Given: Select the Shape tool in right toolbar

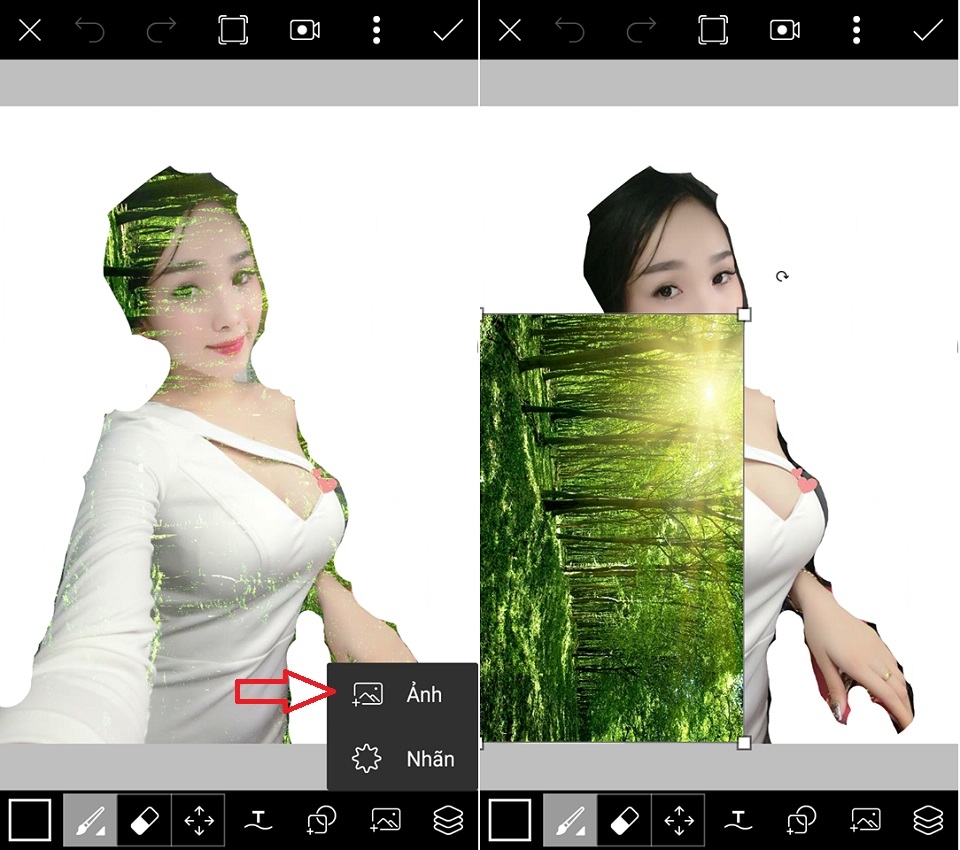Looking at the screenshot, I should coord(801,820).
